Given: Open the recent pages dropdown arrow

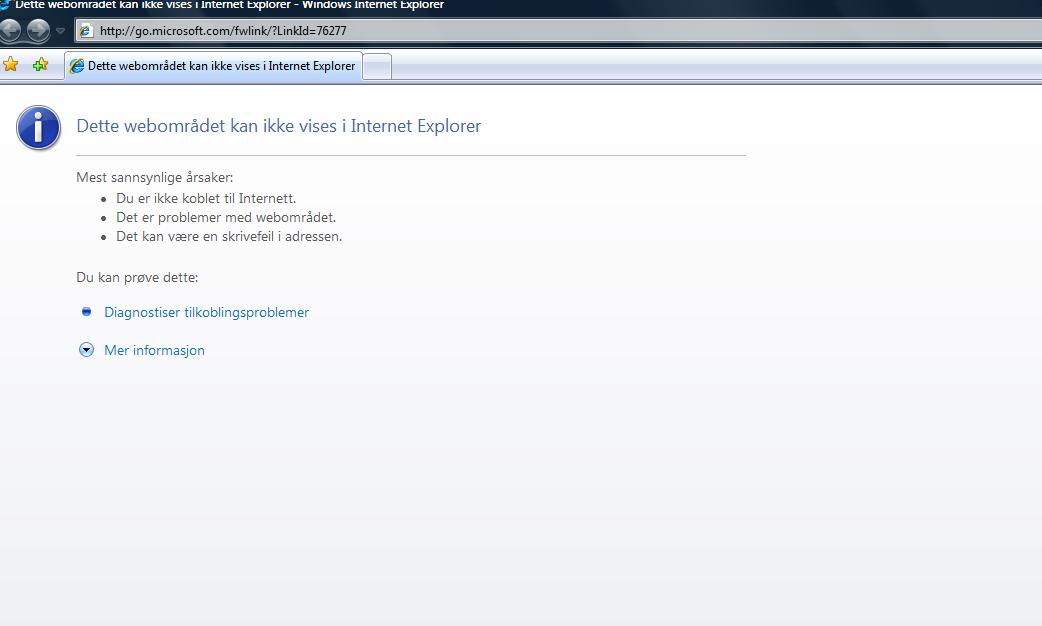Looking at the screenshot, I should pyautogui.click(x=60, y=31).
